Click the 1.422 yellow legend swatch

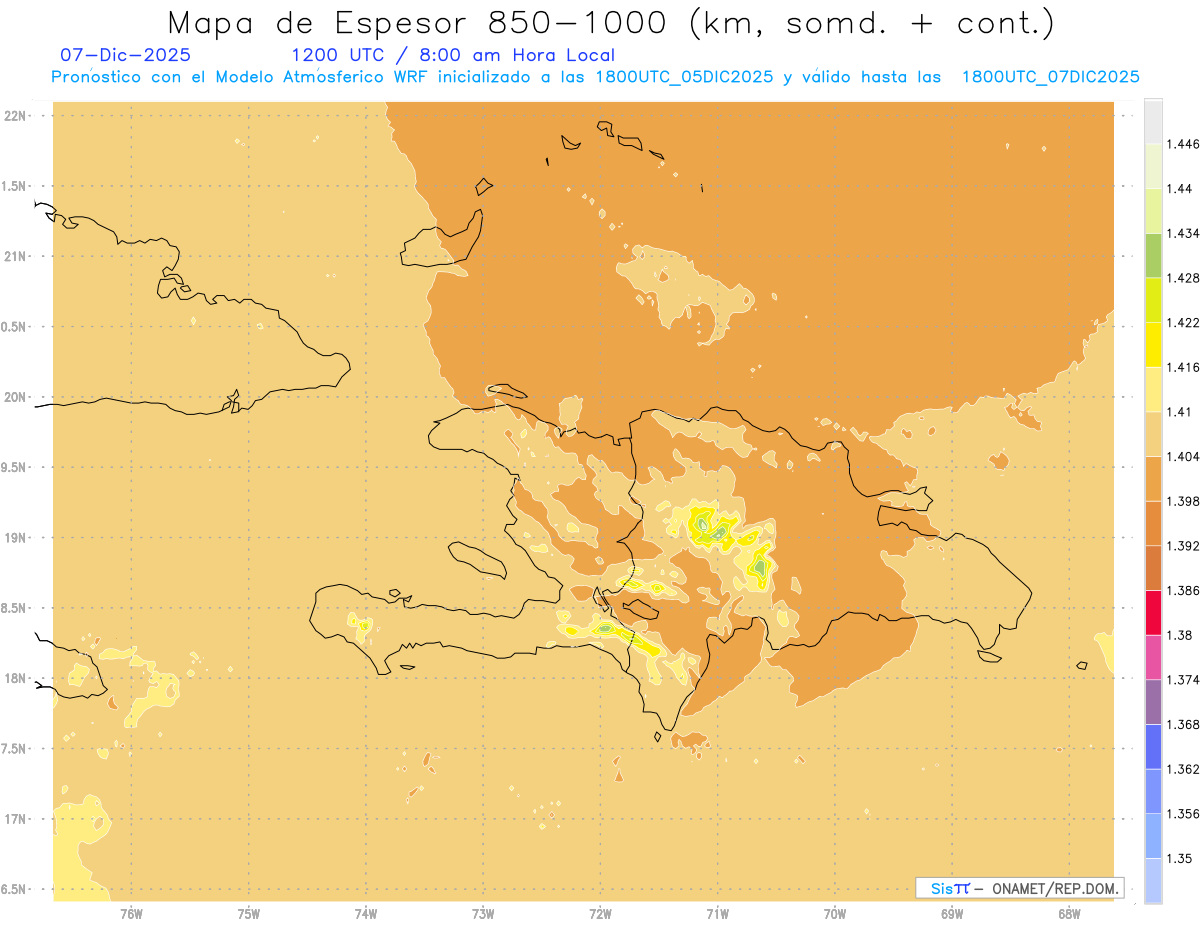pyautogui.click(x=1153, y=299)
